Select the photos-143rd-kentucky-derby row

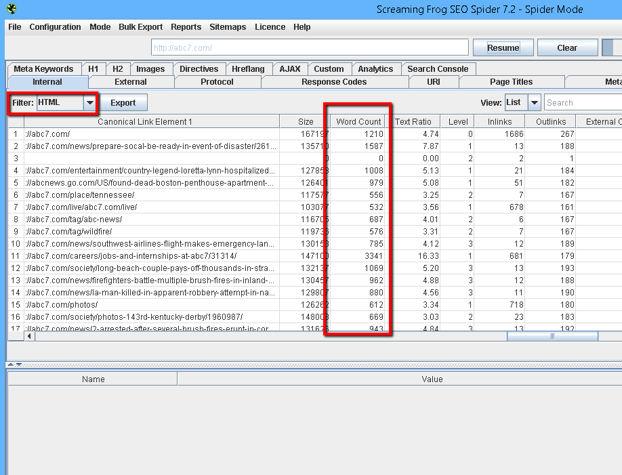pyautogui.click(x=315, y=317)
